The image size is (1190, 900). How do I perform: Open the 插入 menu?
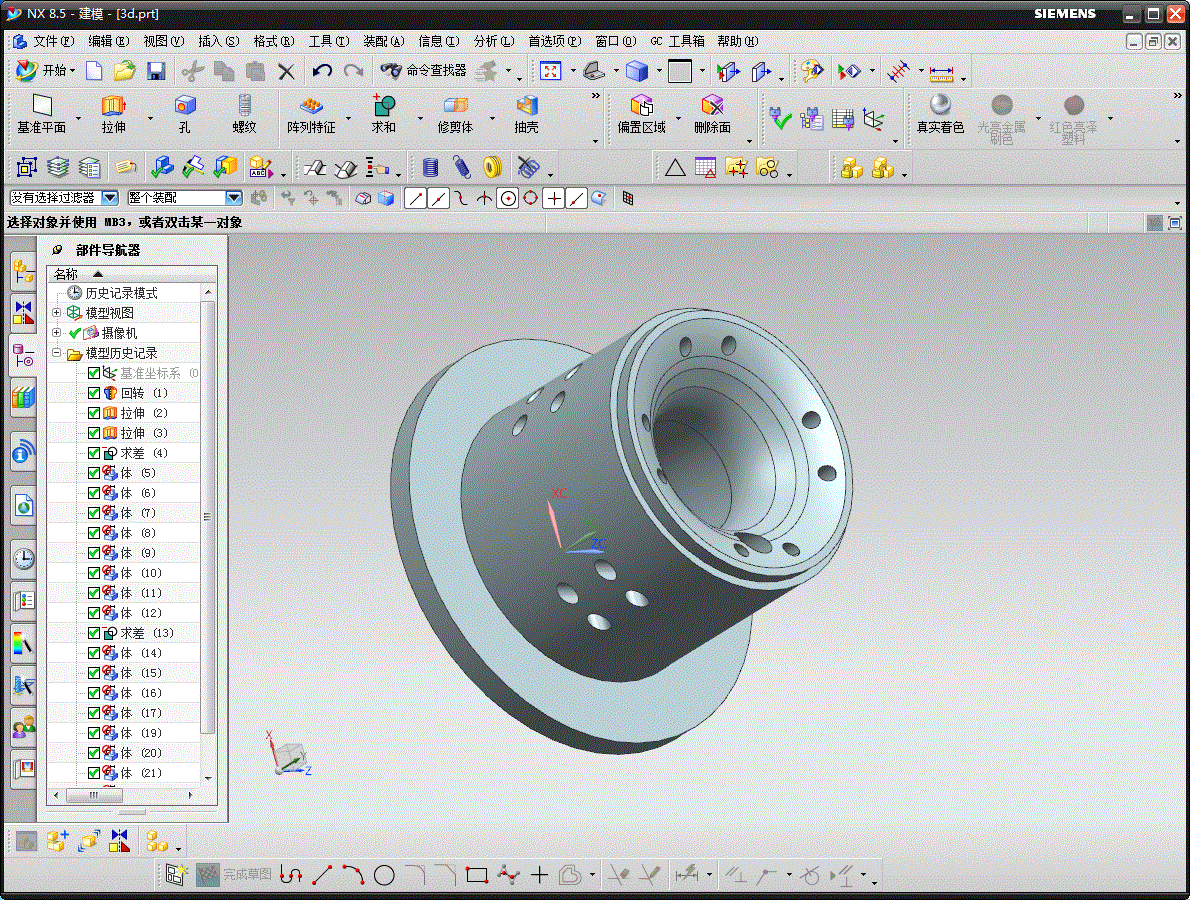[x=218, y=41]
